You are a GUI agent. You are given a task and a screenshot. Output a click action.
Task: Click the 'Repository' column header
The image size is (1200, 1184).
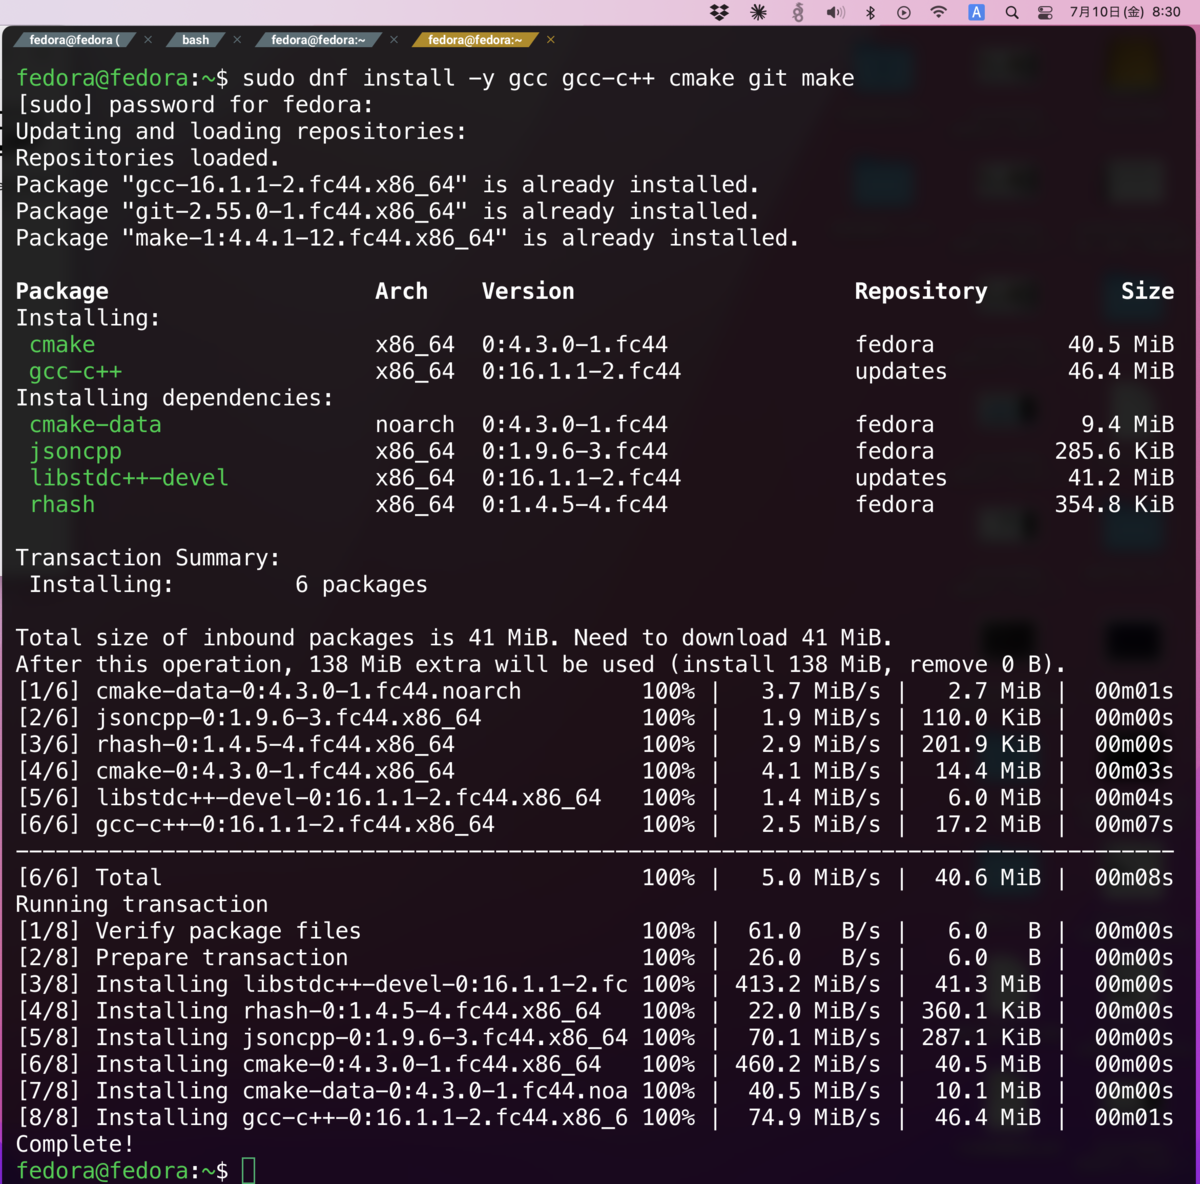tap(921, 291)
